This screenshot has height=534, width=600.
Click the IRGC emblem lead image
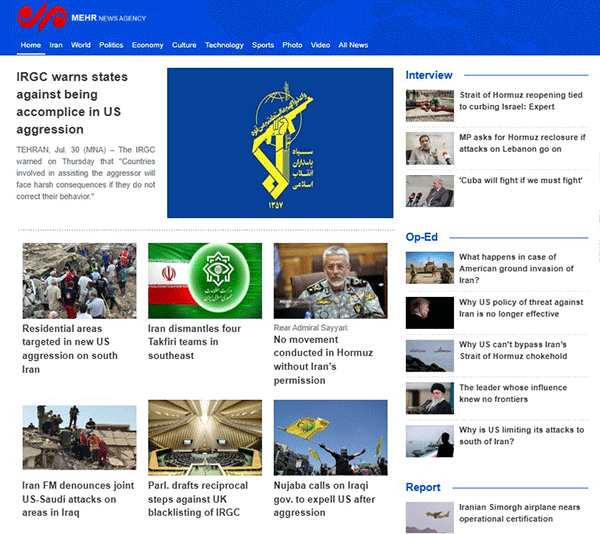tap(280, 143)
